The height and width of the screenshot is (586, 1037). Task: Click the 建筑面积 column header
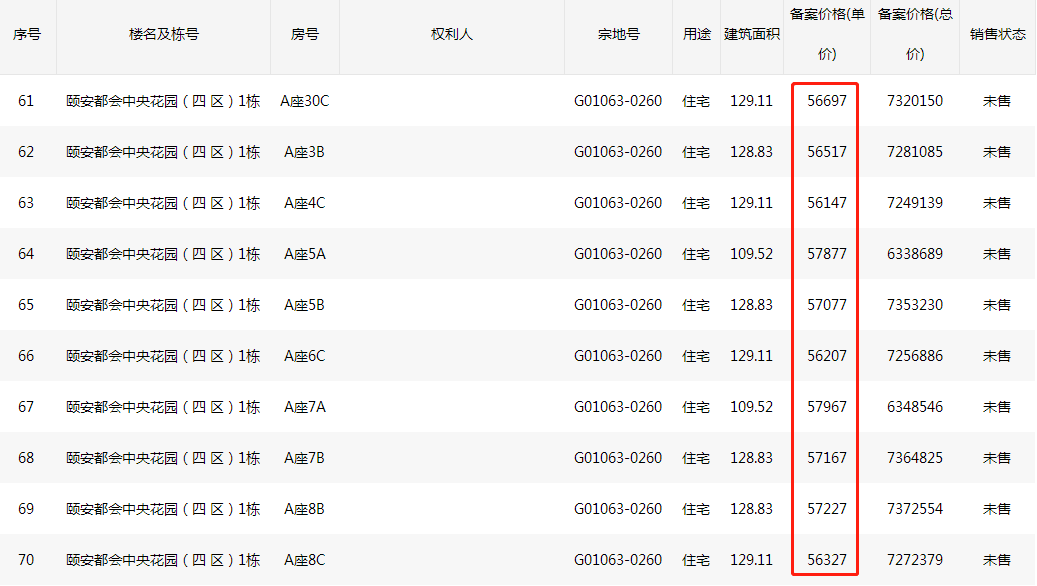[752, 34]
